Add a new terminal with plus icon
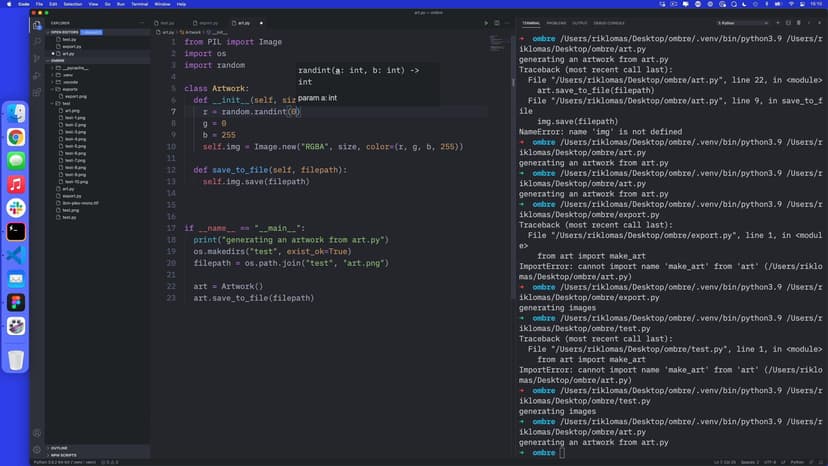 [778, 22]
